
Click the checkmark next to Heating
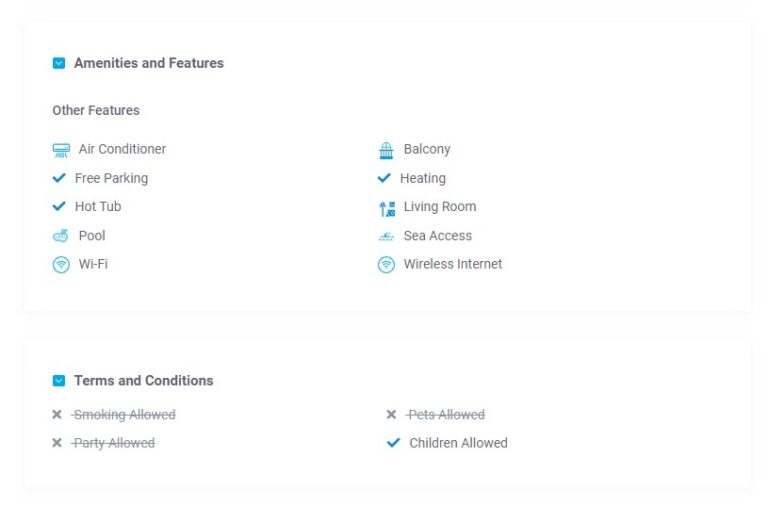(x=384, y=178)
